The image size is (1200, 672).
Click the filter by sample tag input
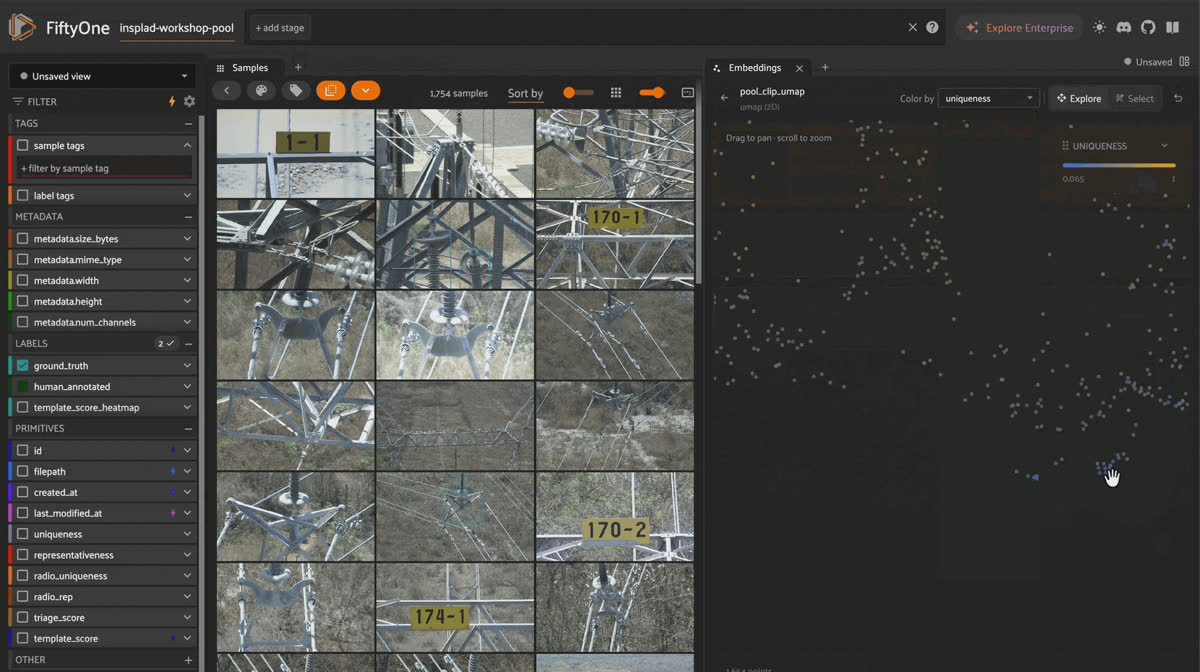[105, 169]
